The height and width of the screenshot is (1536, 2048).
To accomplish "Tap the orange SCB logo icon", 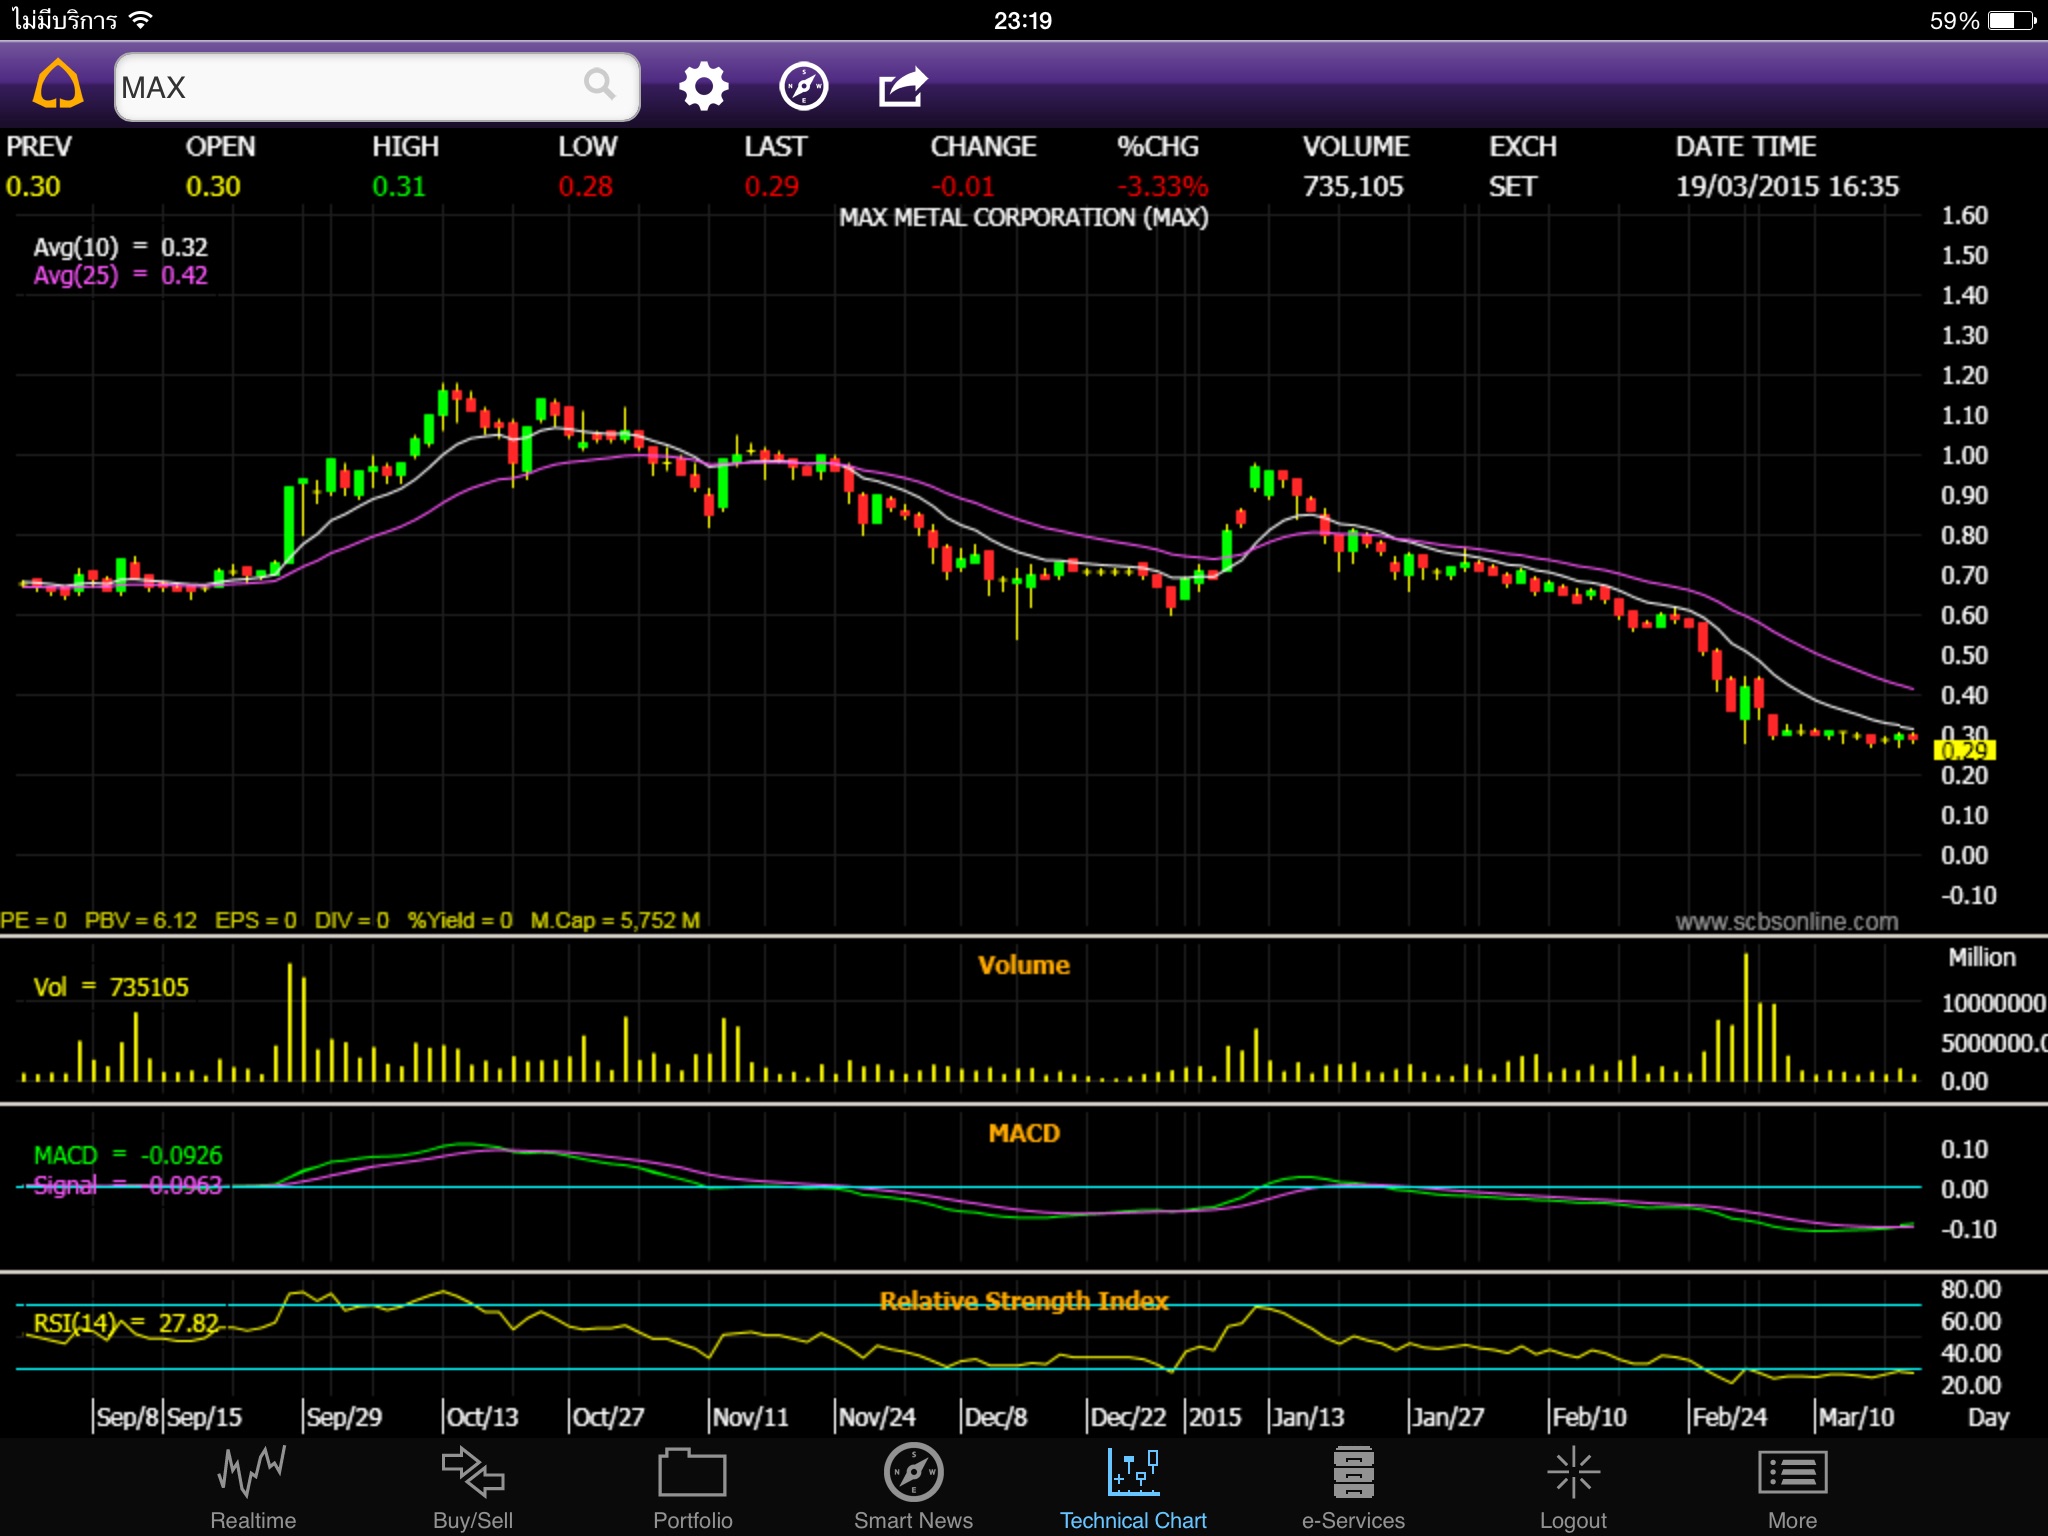I will (58, 84).
